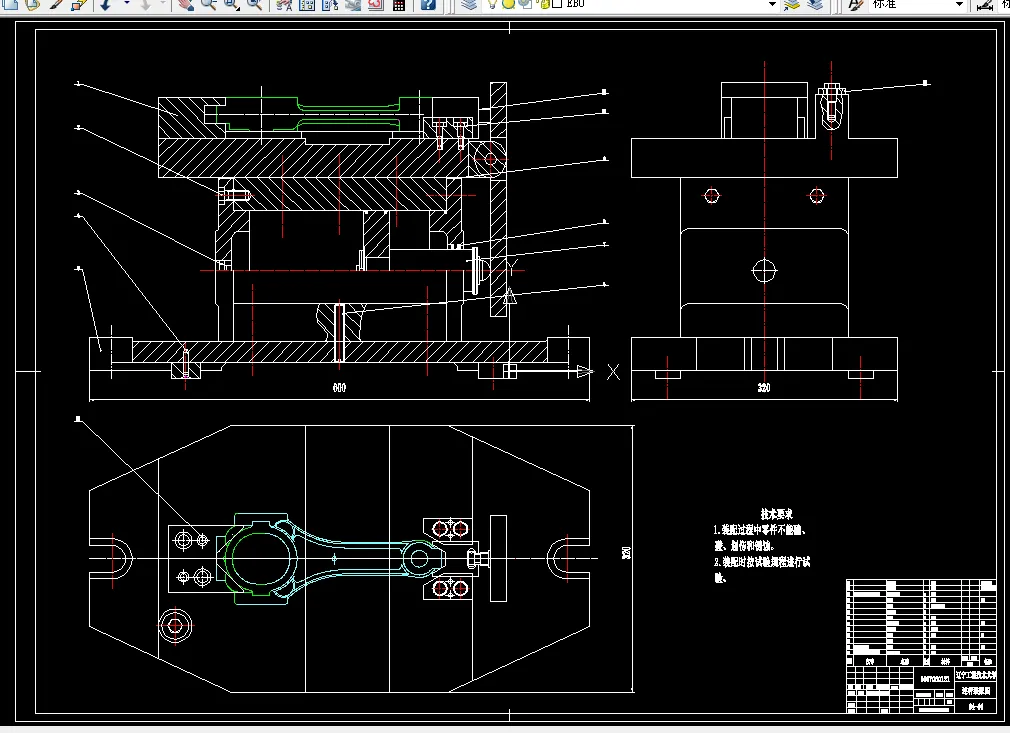The width and height of the screenshot is (1010, 733).
Task: Click the white layer color square
Action: click(558, 4)
